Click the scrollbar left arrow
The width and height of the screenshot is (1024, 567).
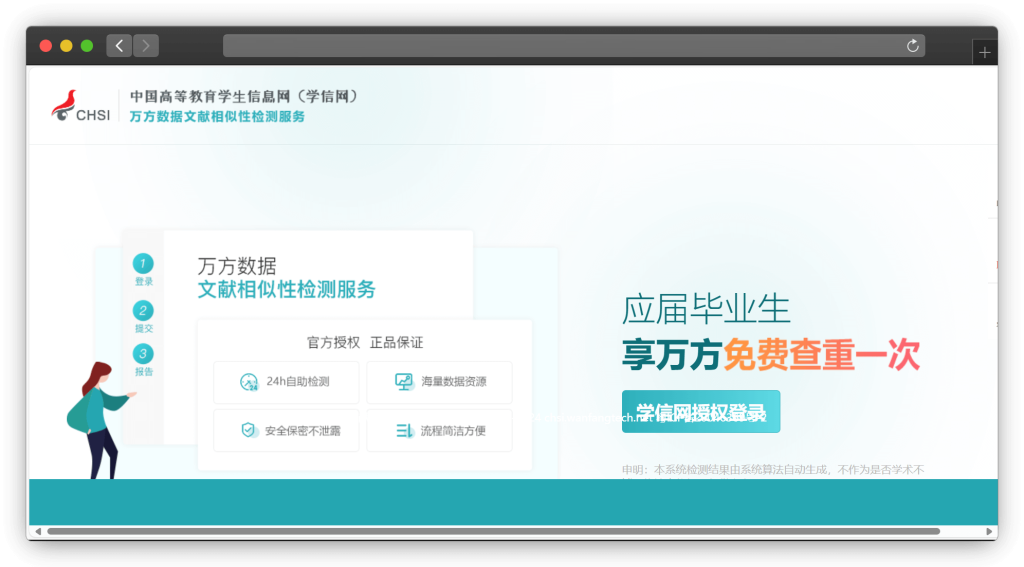click(37, 531)
